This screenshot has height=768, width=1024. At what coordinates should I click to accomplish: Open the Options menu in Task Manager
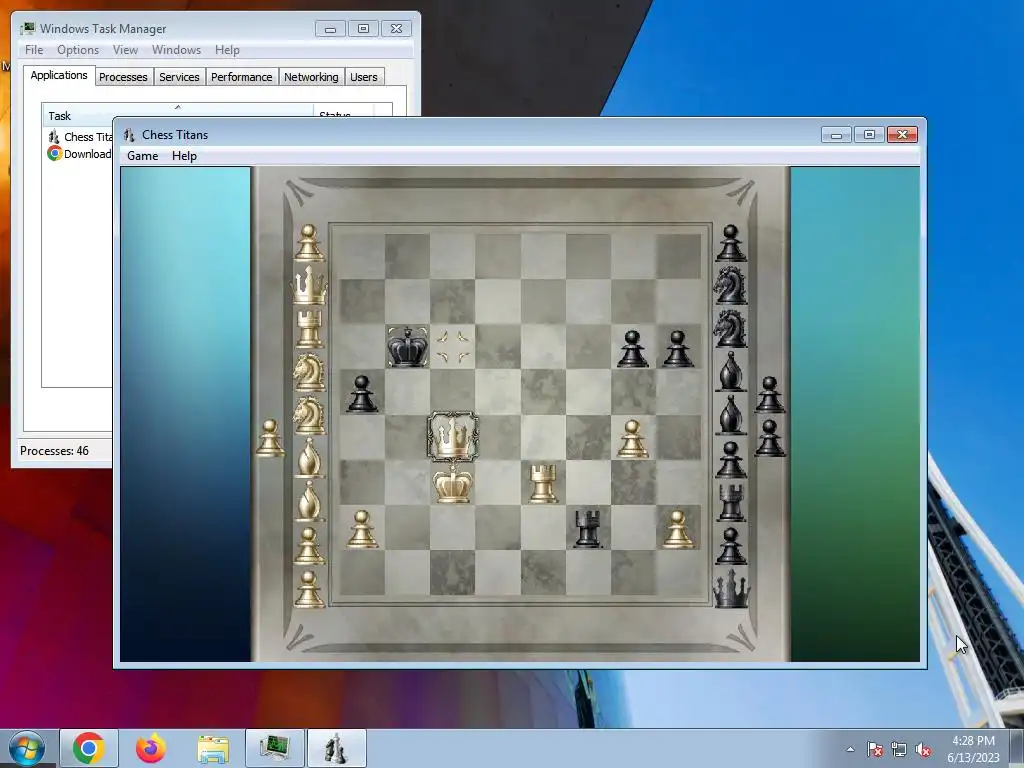point(78,50)
